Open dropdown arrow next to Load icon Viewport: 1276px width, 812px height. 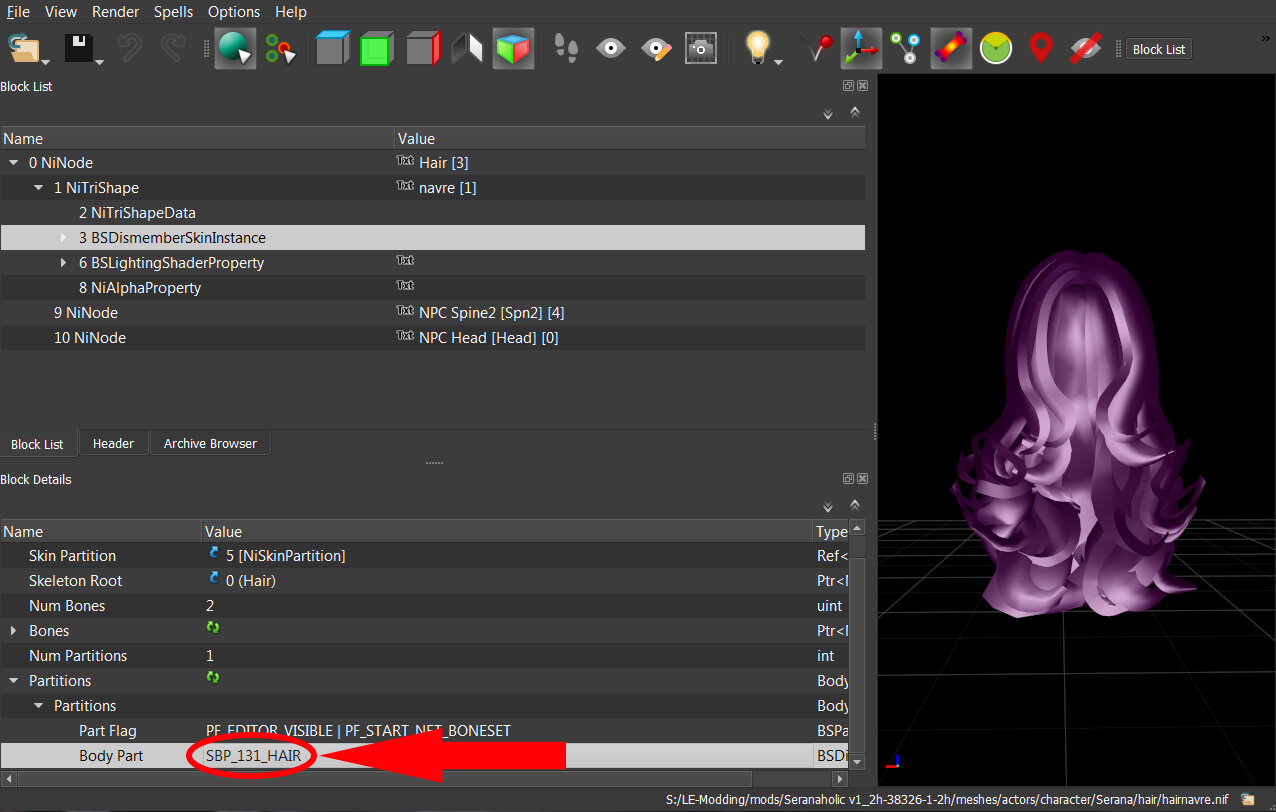coord(45,63)
